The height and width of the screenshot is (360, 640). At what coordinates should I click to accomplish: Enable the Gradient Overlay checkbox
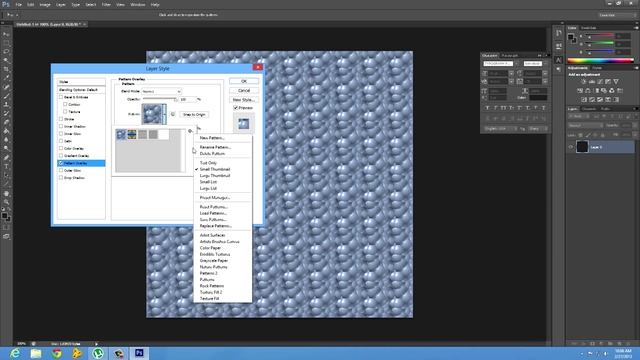coord(61,156)
